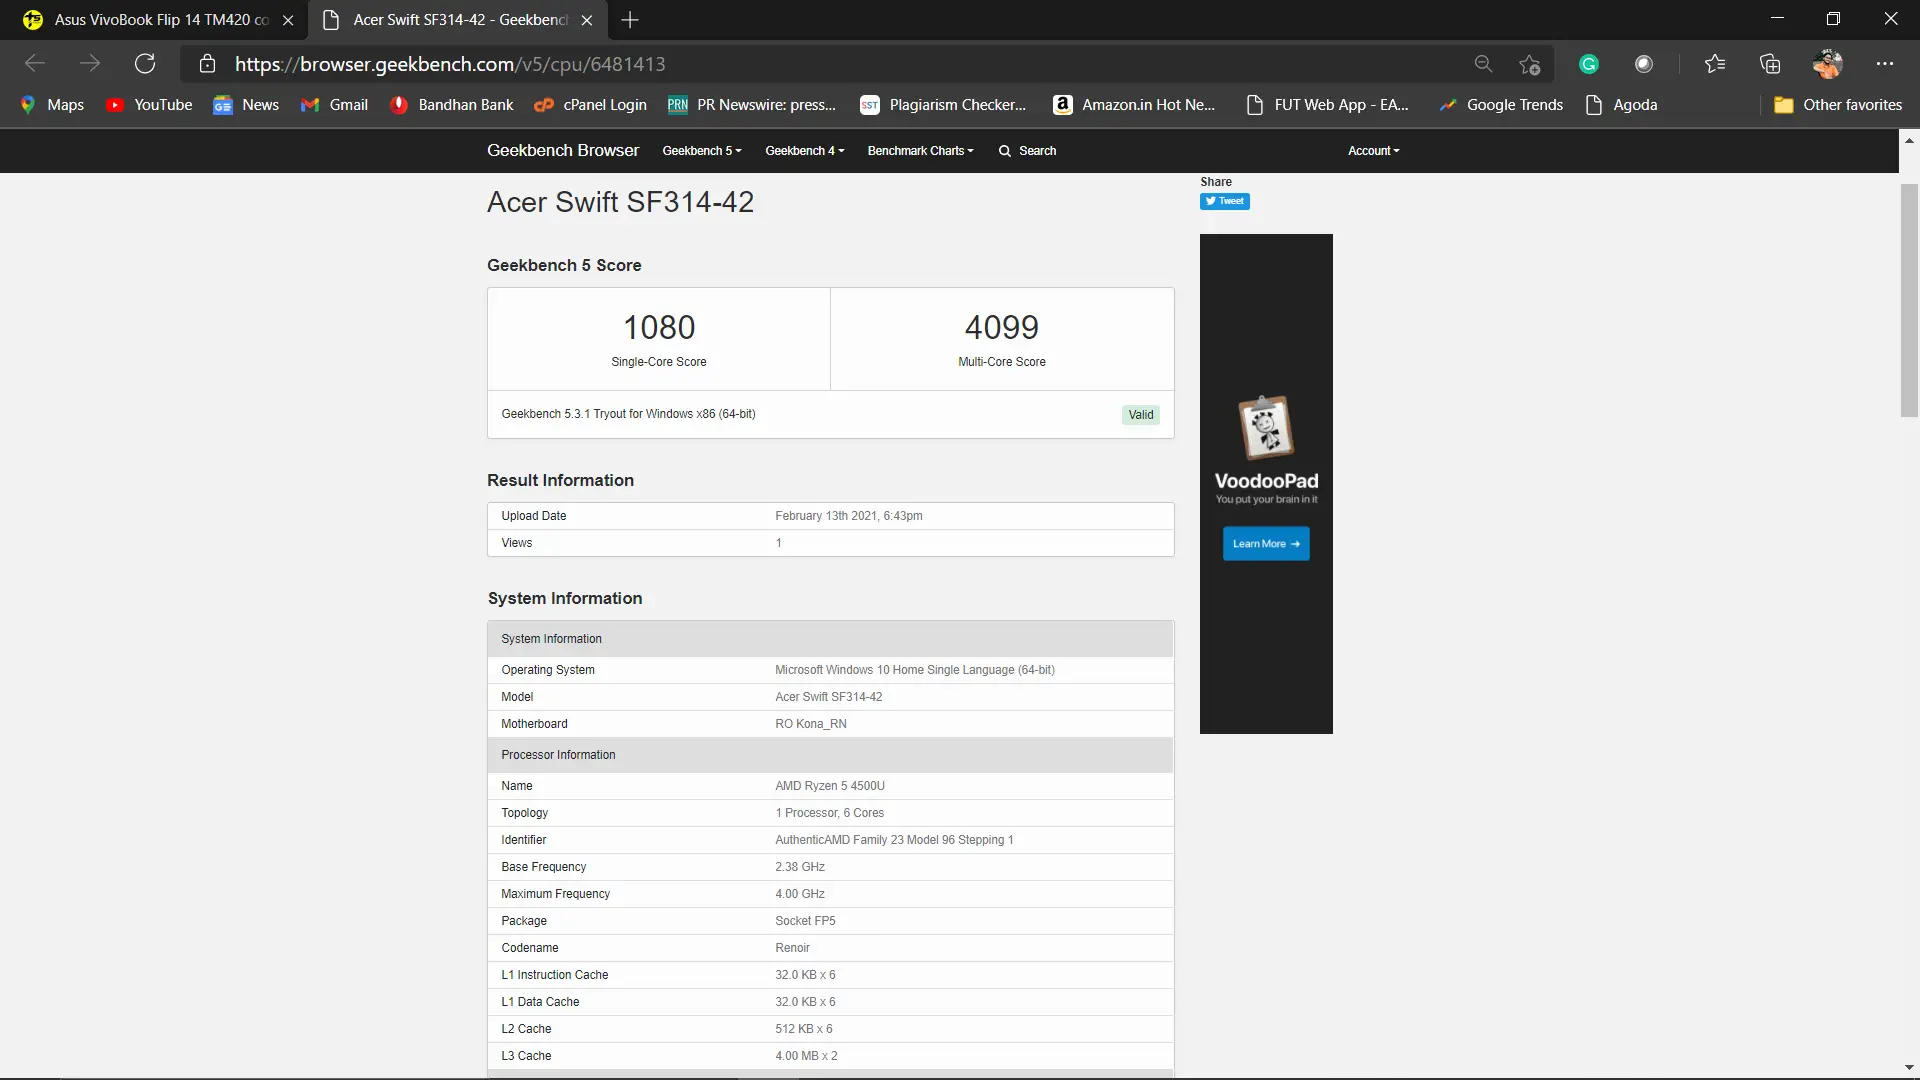Reload the Geekbench page
This screenshot has width=1920, height=1080.
pyautogui.click(x=145, y=64)
